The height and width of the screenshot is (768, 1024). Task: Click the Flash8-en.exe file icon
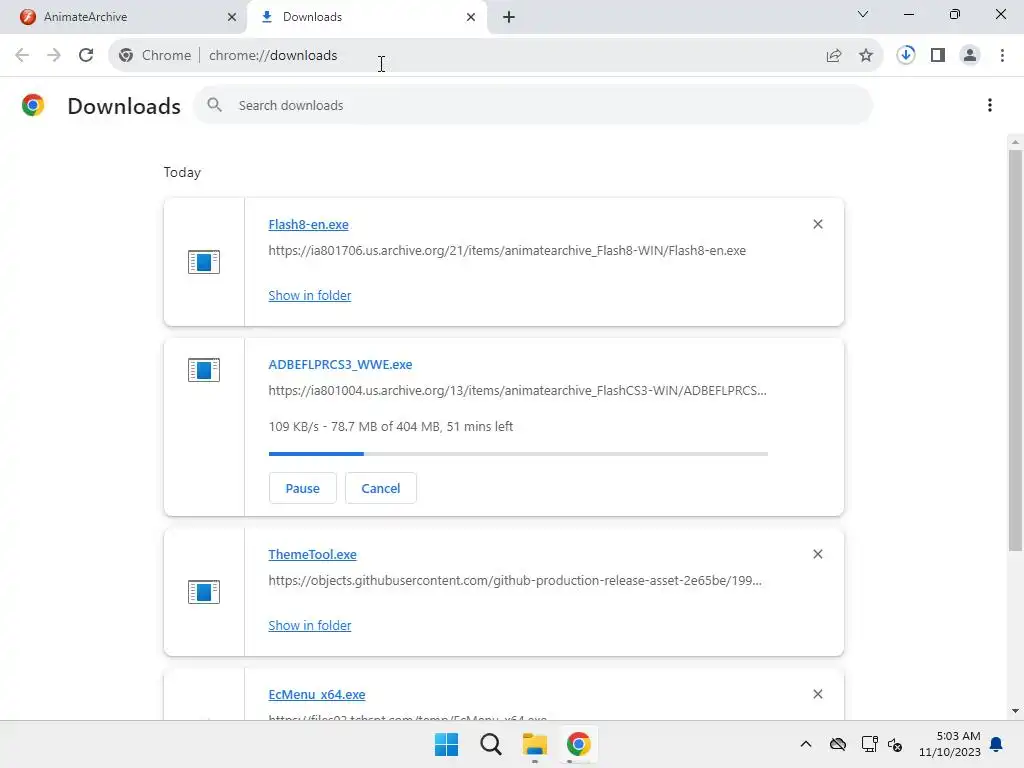204,263
